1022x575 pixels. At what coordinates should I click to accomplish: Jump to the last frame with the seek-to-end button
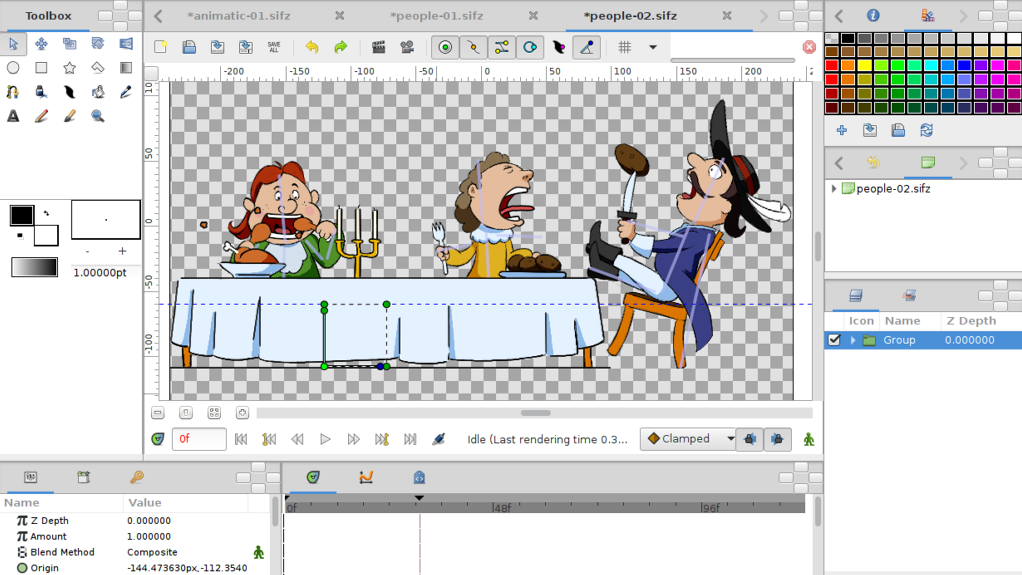pyautogui.click(x=410, y=439)
